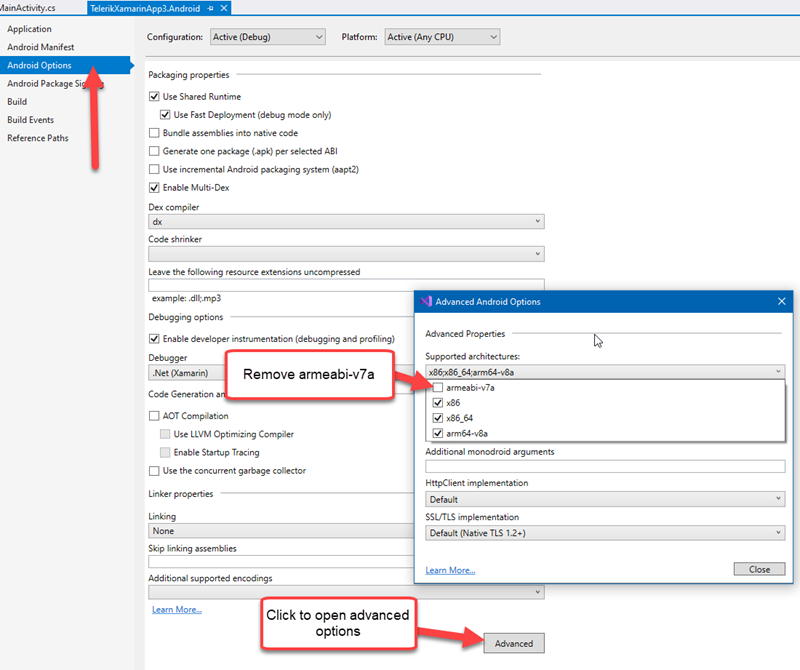Close the Advanced Android Options dialog with X
The image size is (800, 670).
point(781,302)
